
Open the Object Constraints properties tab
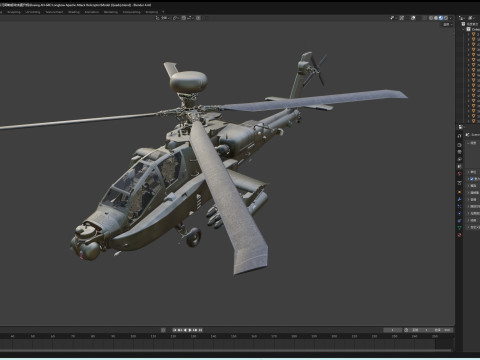pyautogui.click(x=459, y=221)
